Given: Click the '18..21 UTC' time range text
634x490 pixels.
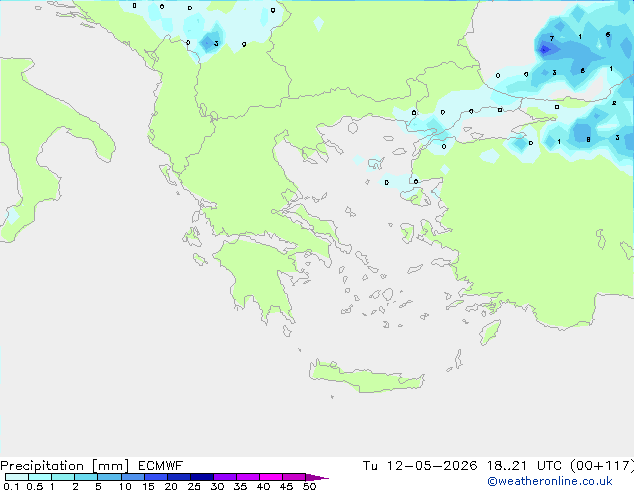Looking at the screenshot, I should [x=524, y=466].
